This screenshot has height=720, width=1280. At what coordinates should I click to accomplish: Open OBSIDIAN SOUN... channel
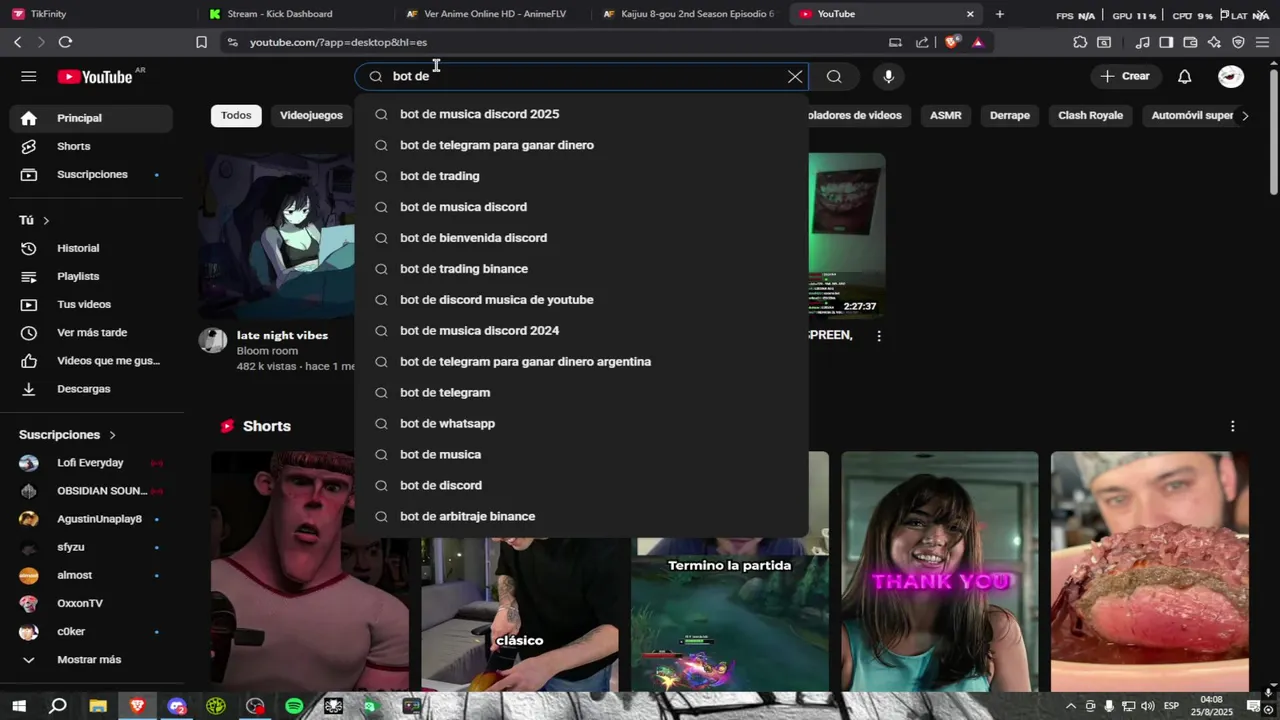[91, 491]
